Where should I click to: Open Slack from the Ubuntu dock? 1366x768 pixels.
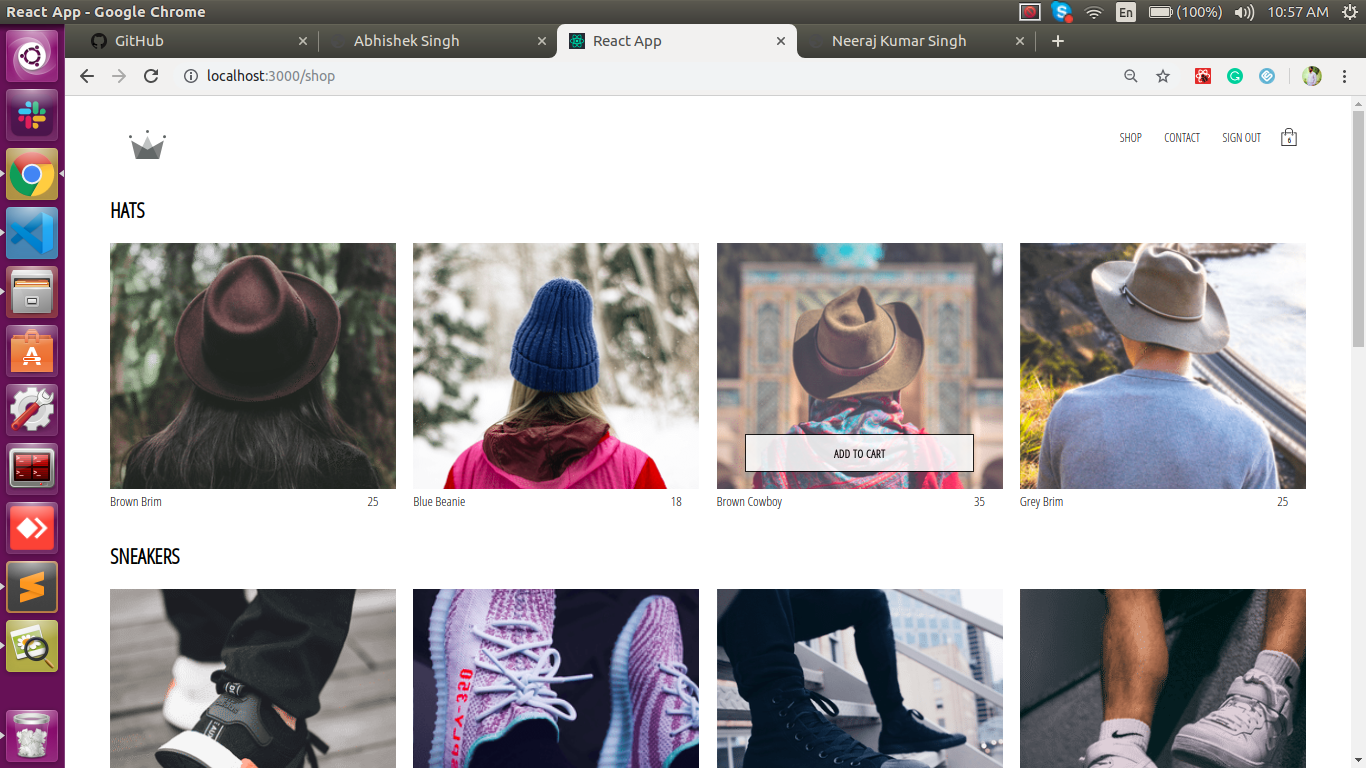(33, 115)
